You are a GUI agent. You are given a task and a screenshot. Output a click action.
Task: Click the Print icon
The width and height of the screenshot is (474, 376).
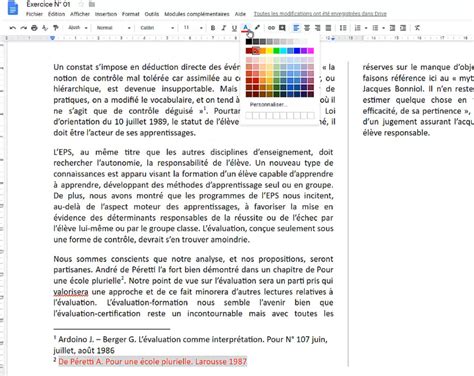point(34,28)
